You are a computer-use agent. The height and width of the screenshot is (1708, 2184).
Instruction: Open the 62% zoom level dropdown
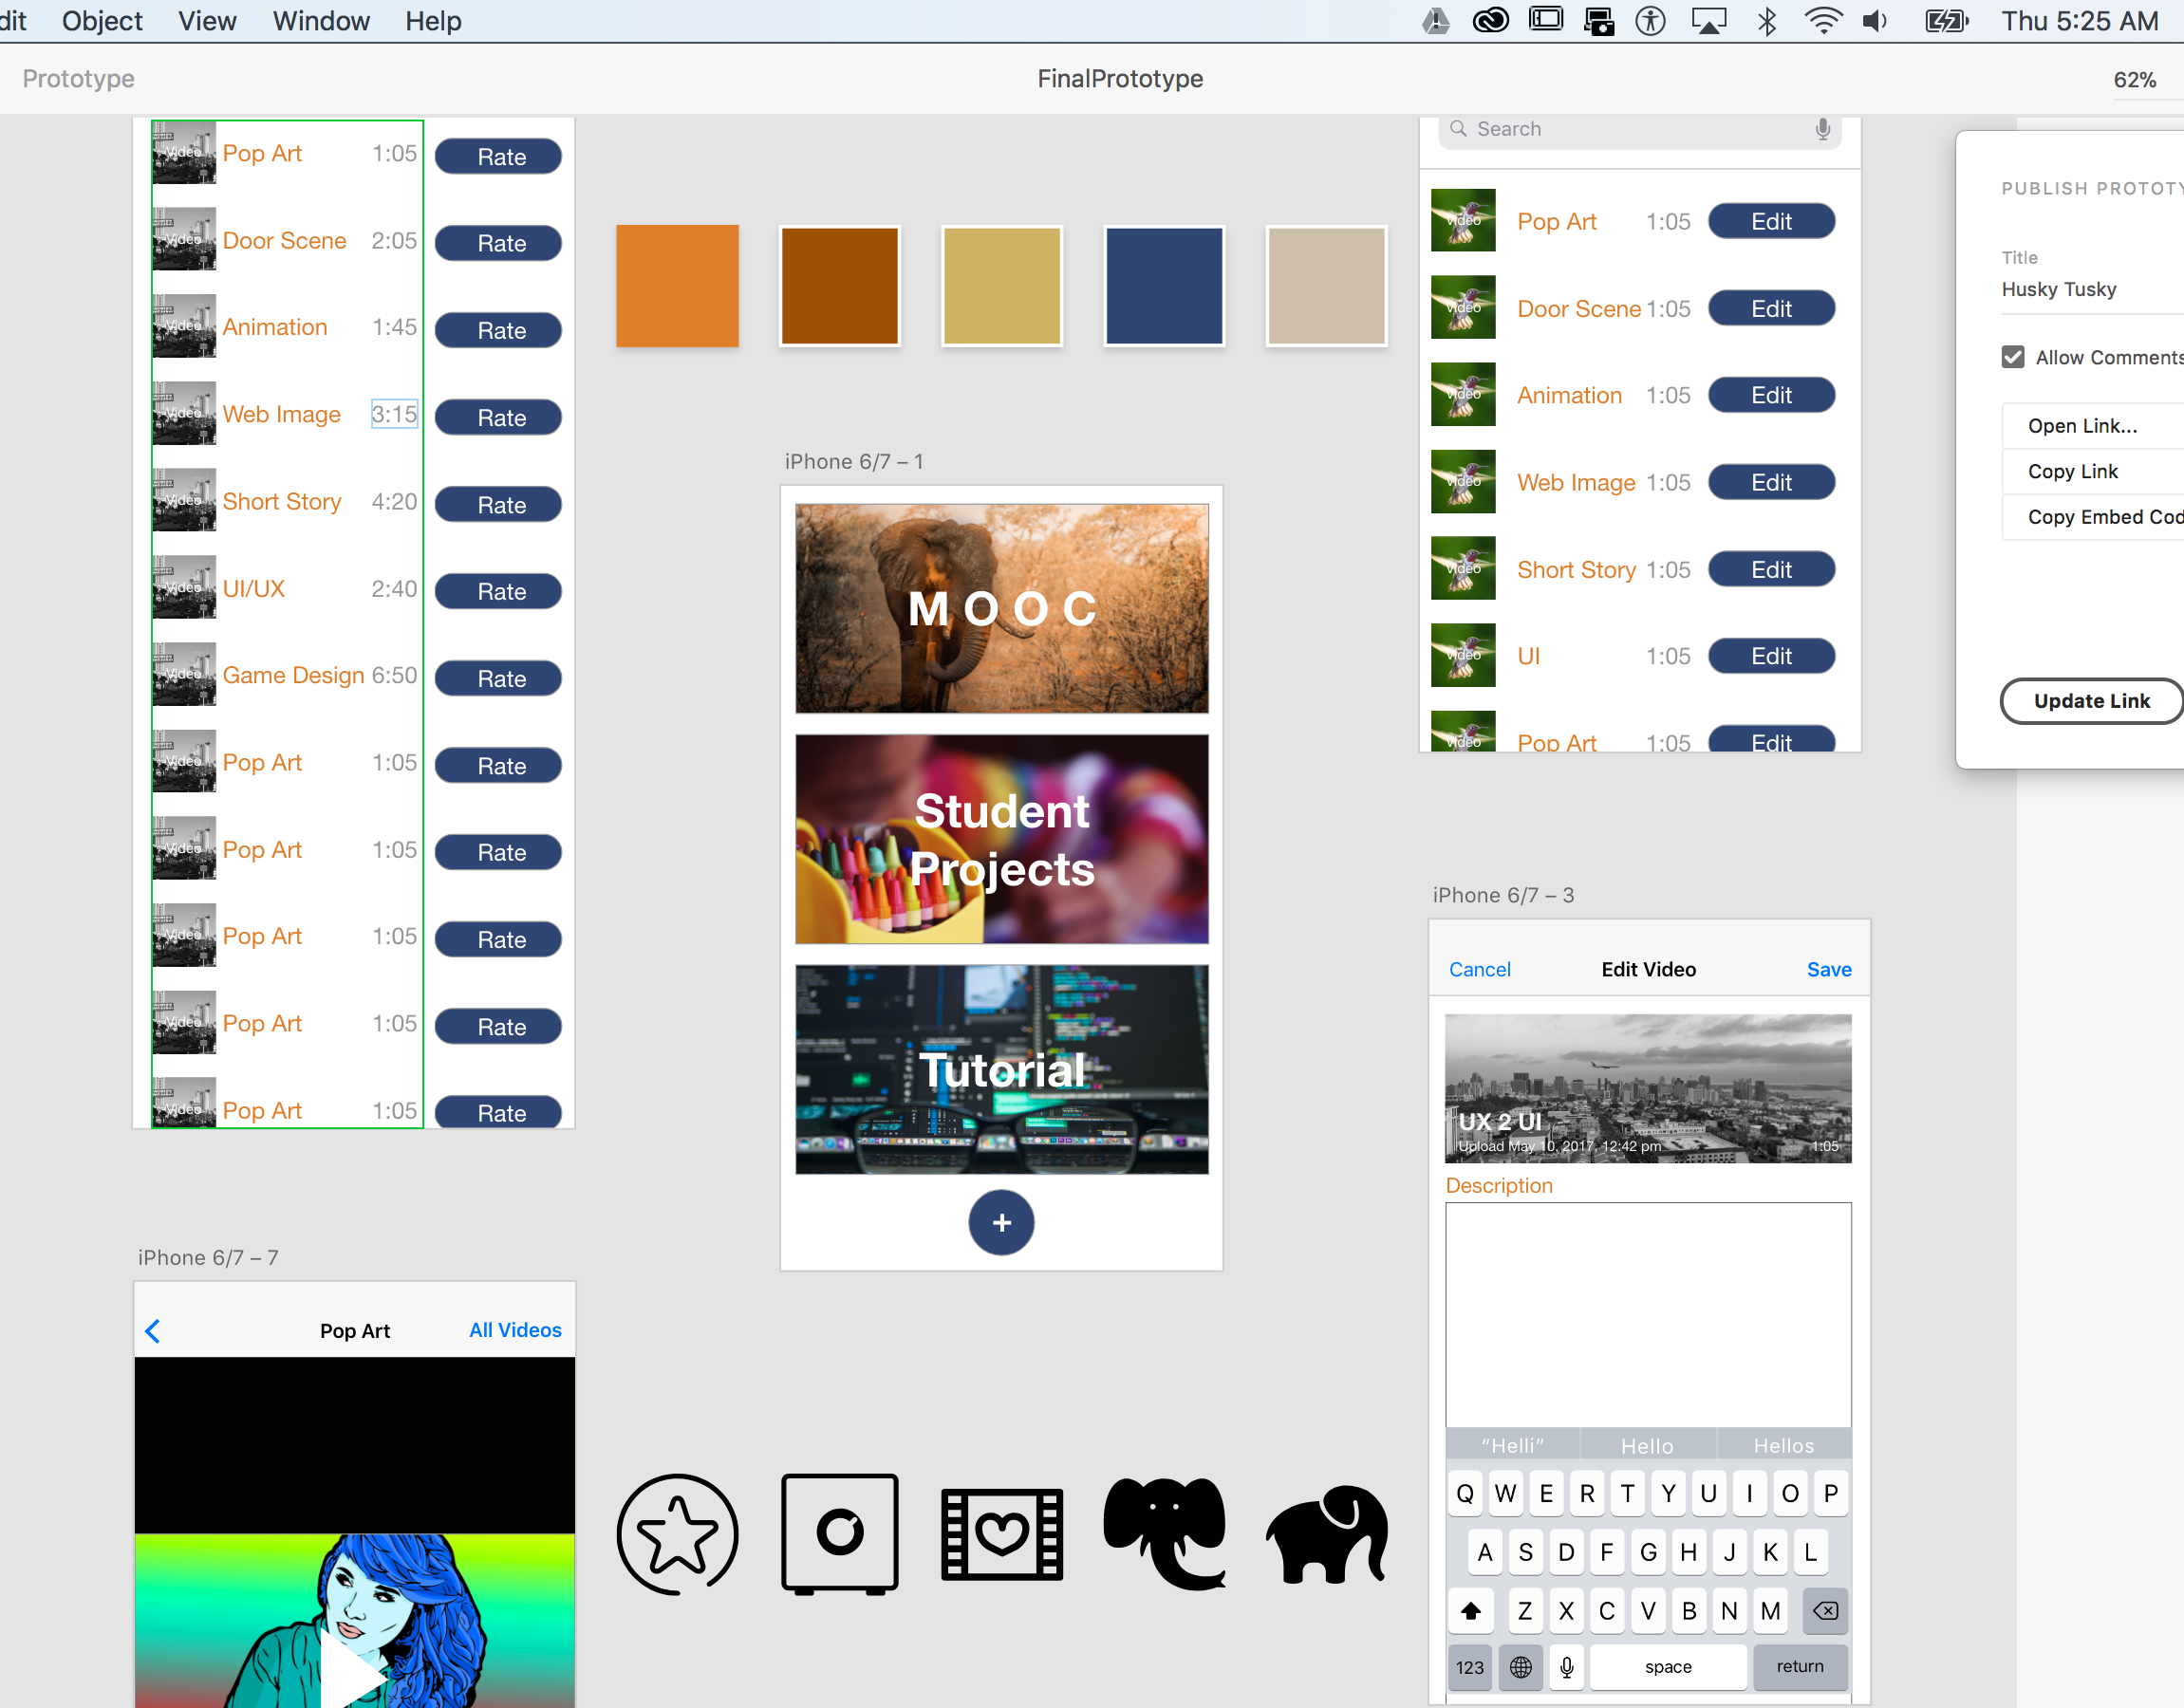point(2135,80)
